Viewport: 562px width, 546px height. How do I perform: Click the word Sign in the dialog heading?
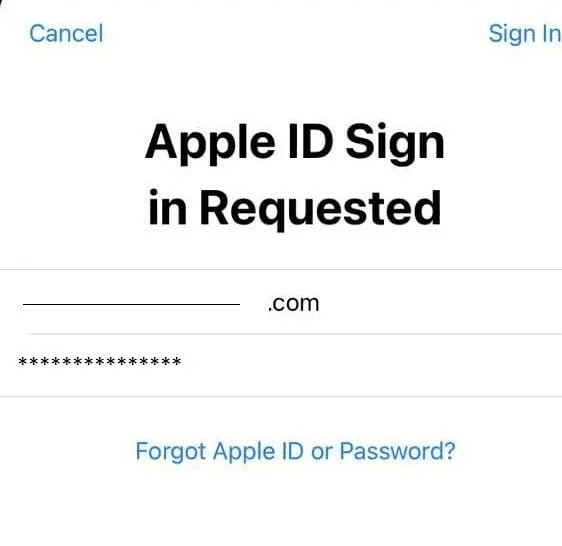[x=395, y=144]
